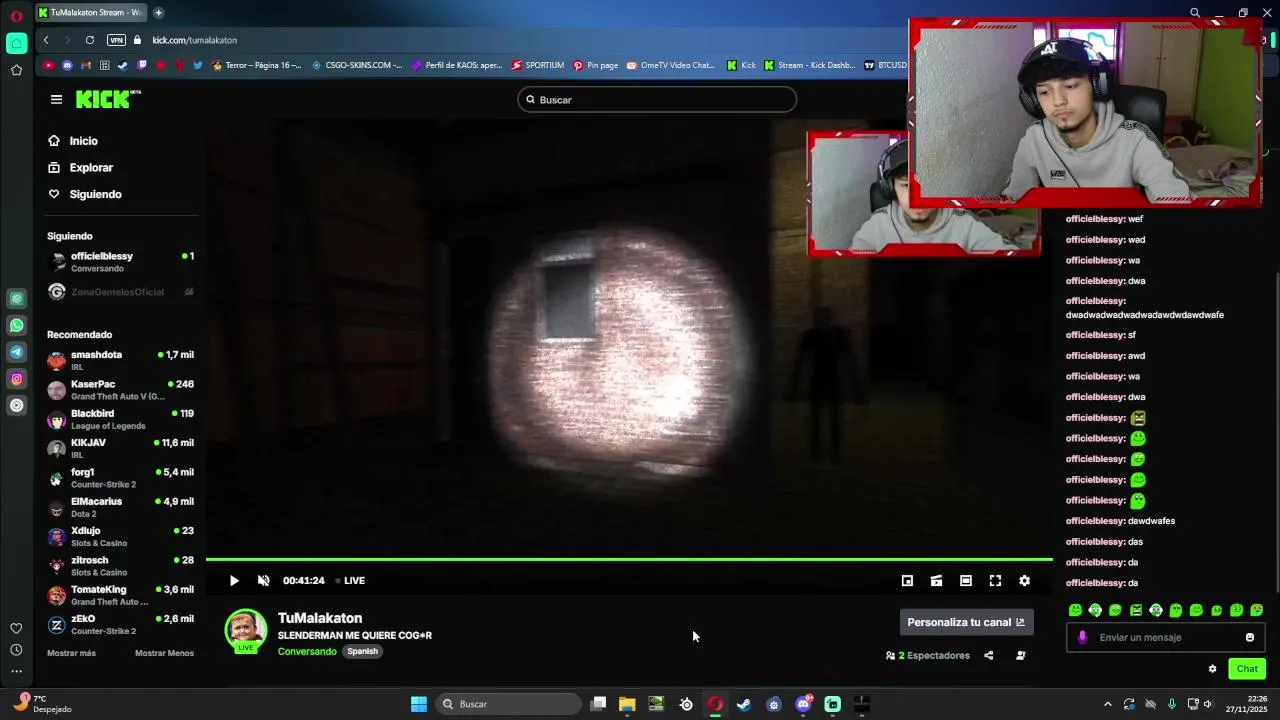Screen dimensions: 1280x720
Task: Open TomateKing recommended channel
Action: click(120, 595)
